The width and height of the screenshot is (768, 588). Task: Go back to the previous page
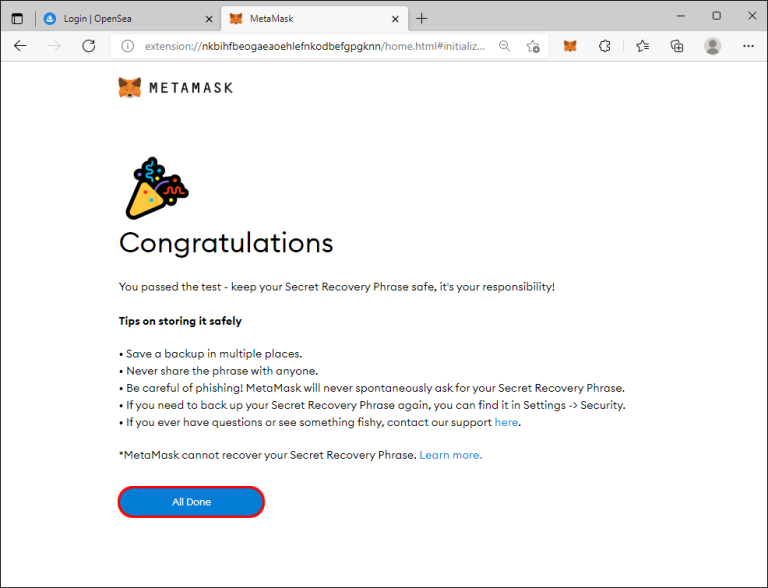(x=20, y=46)
